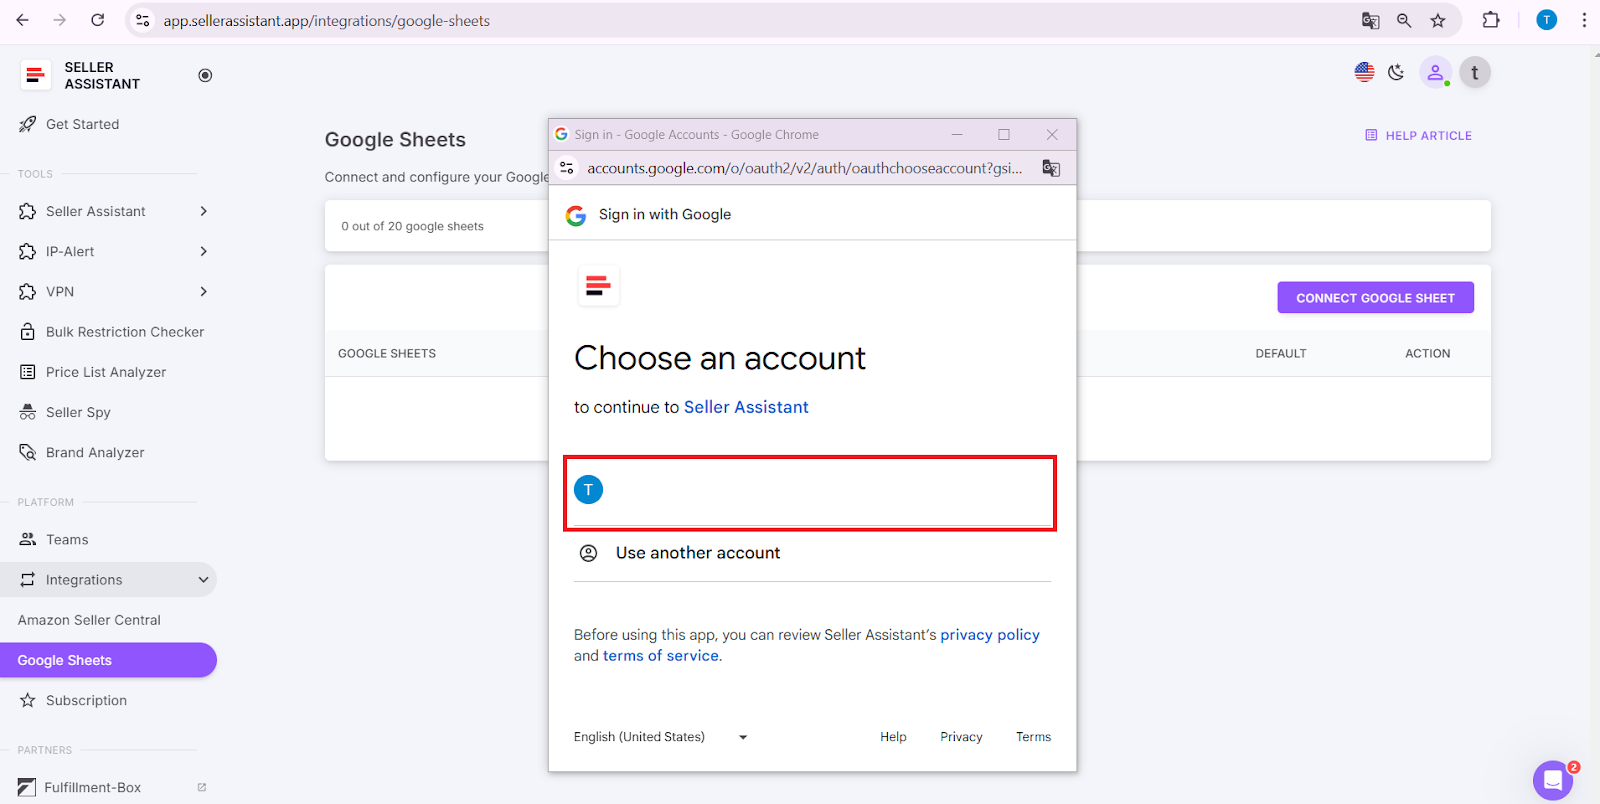Expand the Seller Assistant tools chevron
The image size is (1600, 804).
203,211
